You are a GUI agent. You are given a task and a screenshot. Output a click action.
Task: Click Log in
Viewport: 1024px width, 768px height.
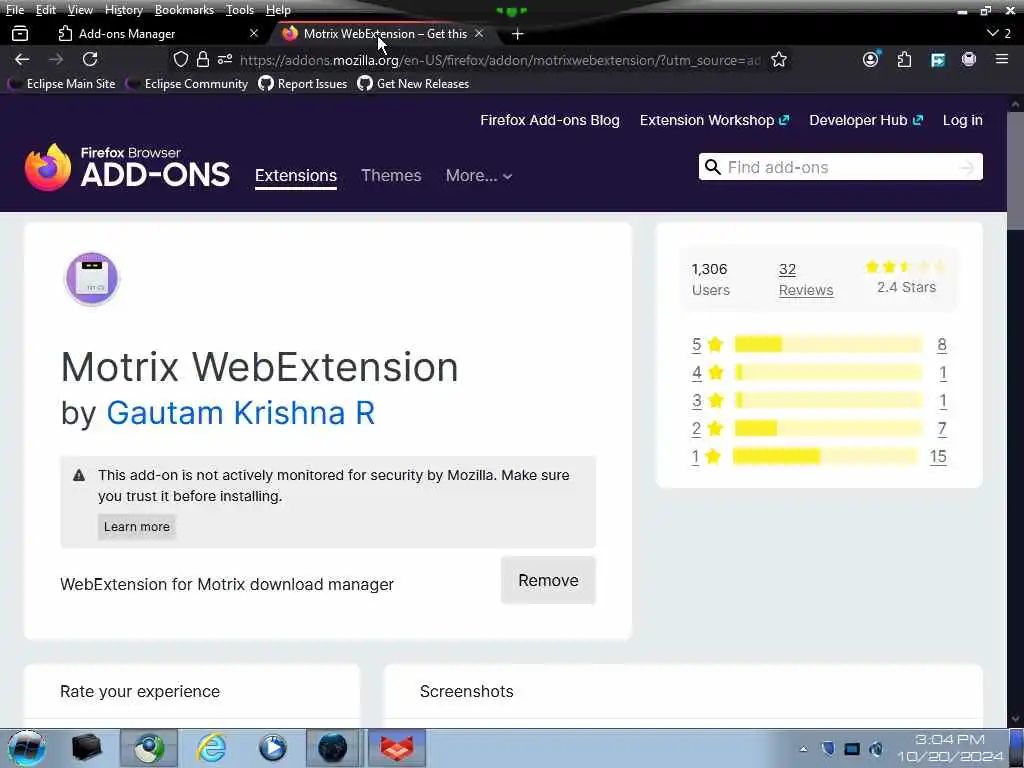coord(963,120)
